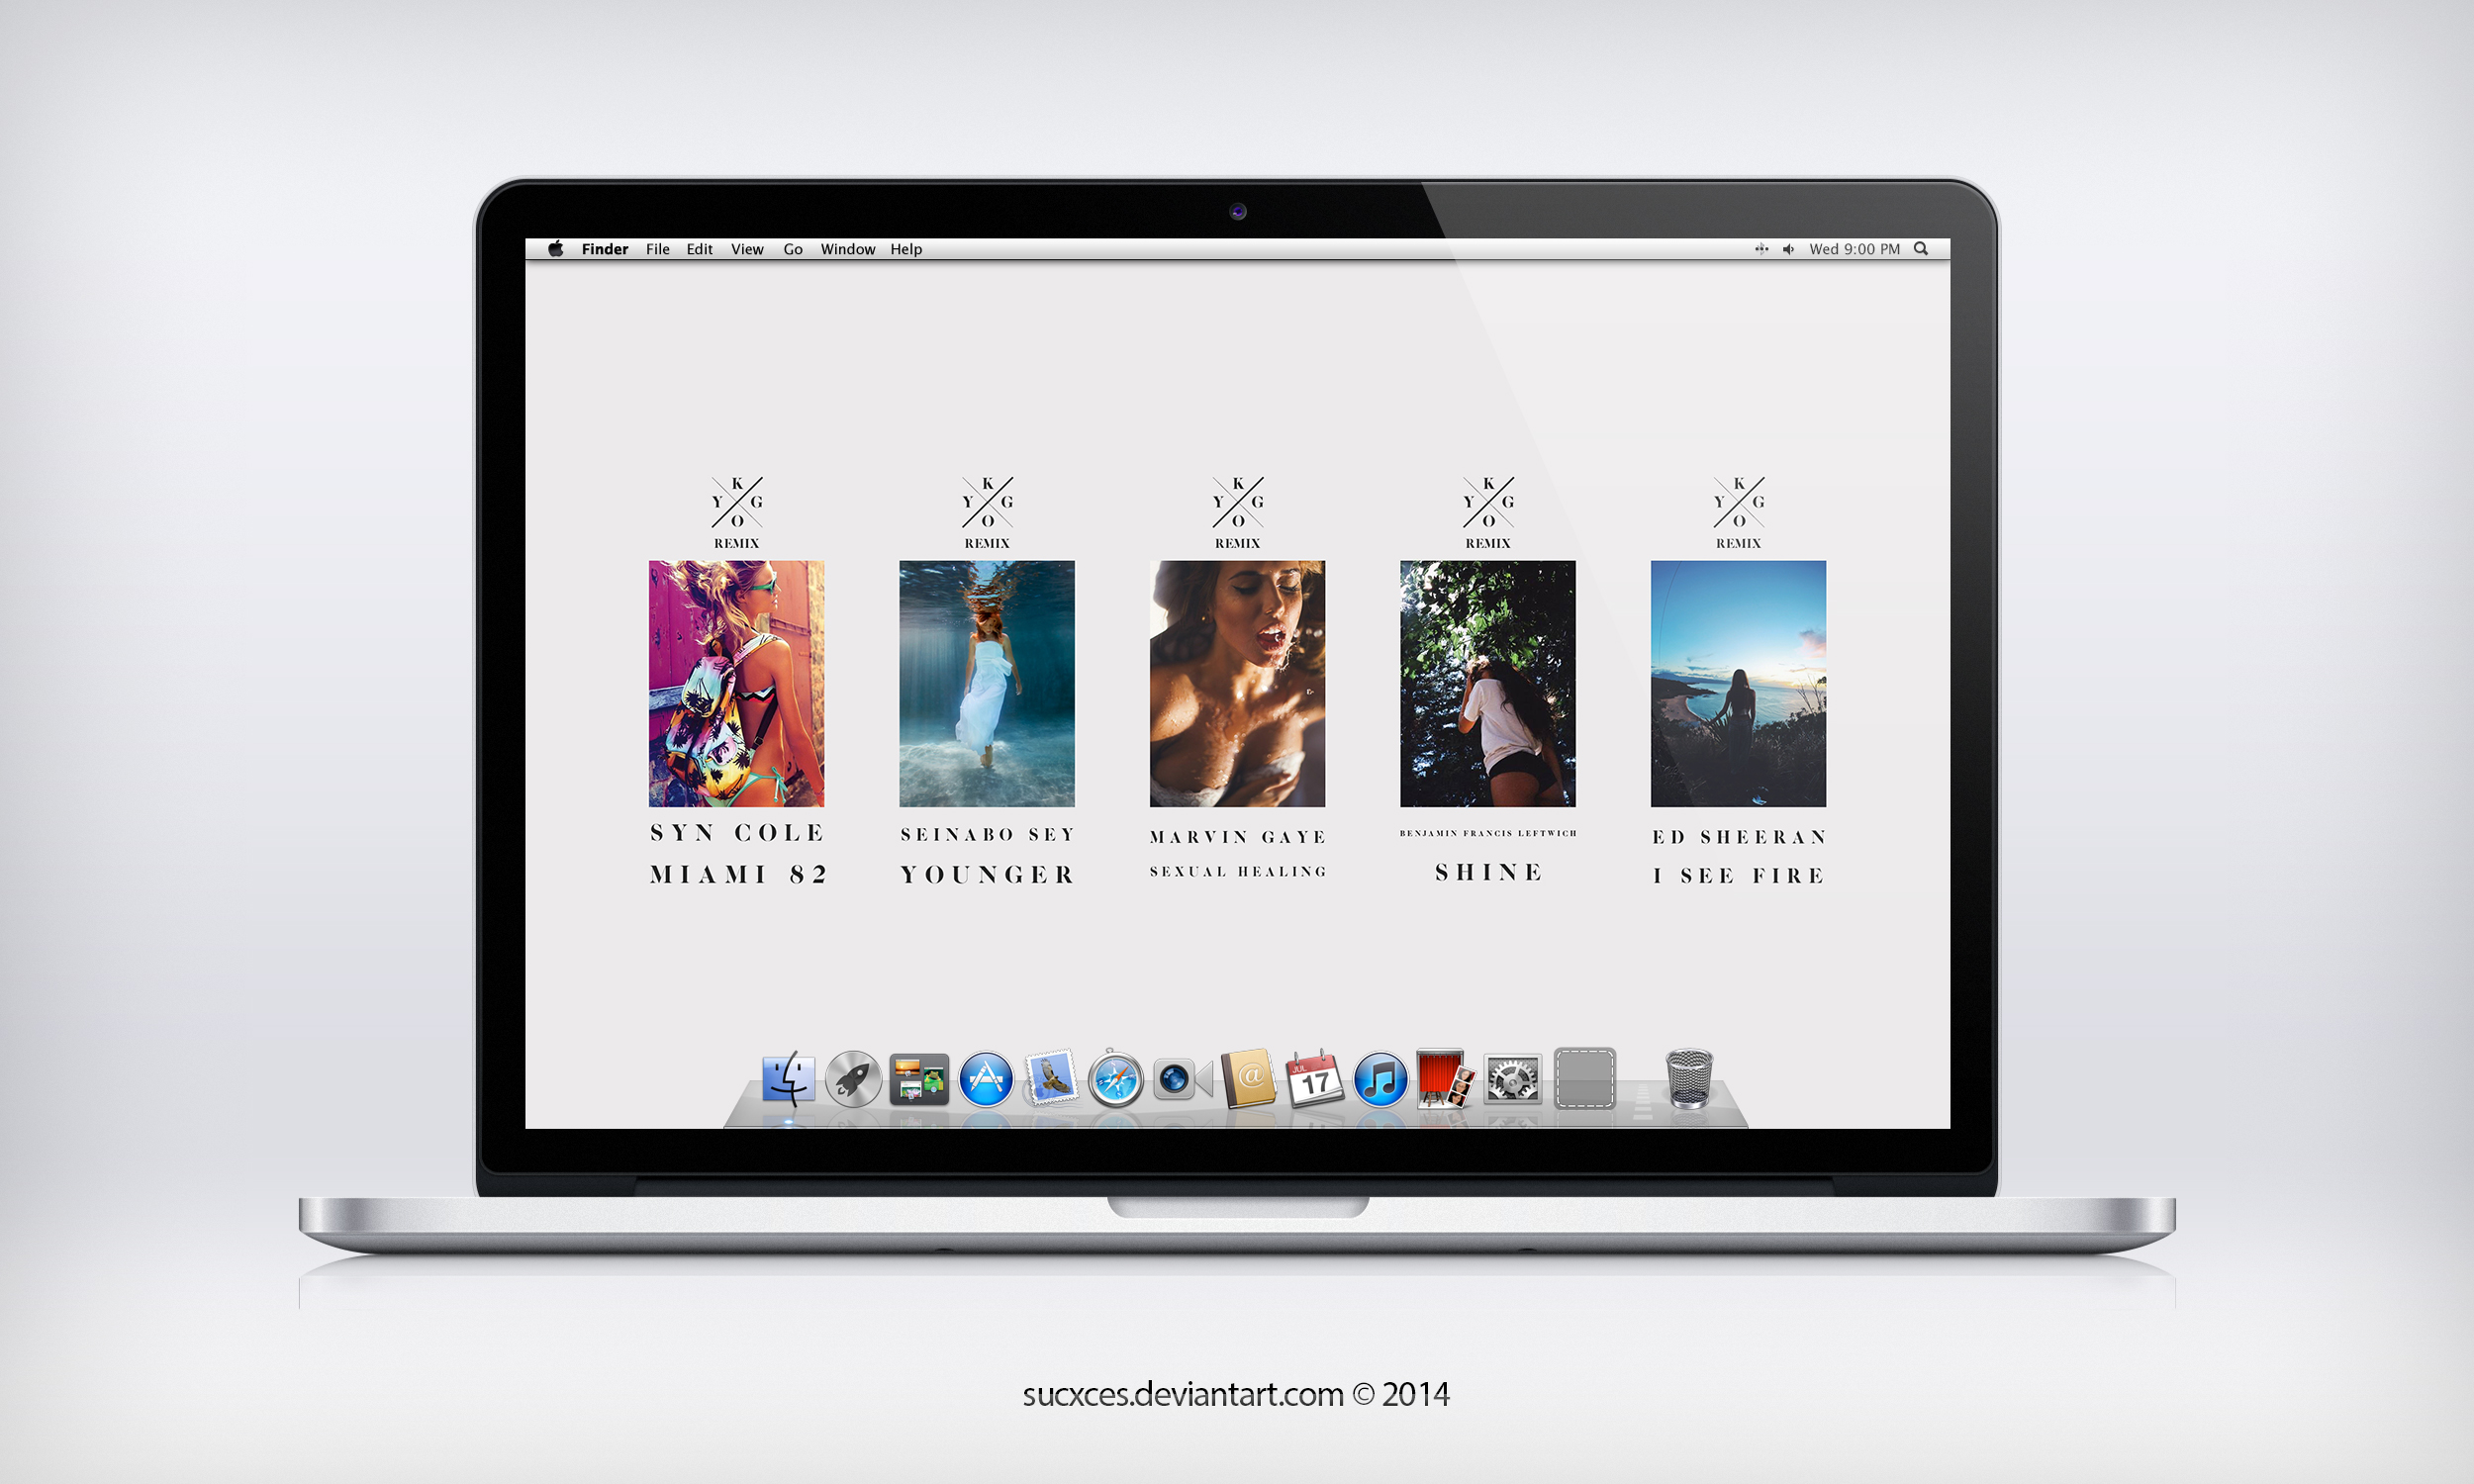Open the App Store dock icon
Viewport: 2474px width, 1484px height.
[985, 1080]
